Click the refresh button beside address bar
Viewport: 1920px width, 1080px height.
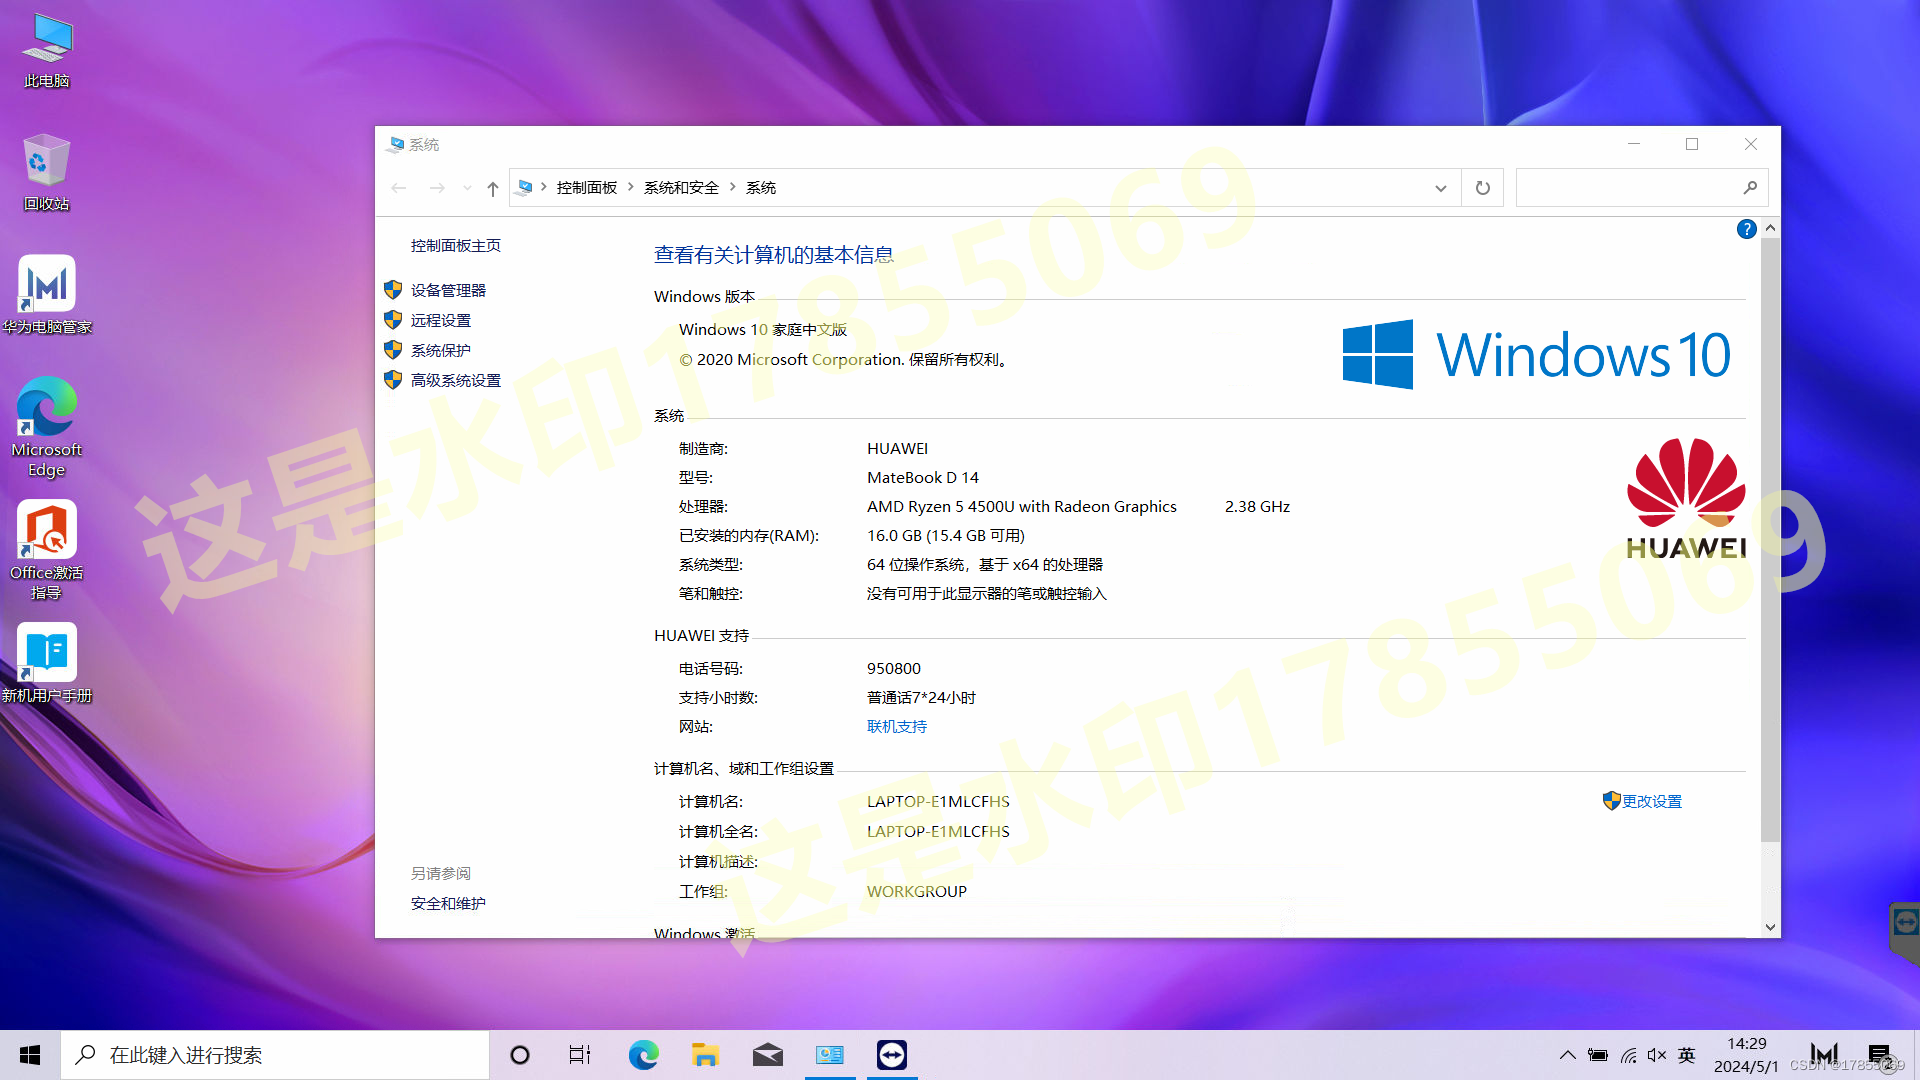pyautogui.click(x=1482, y=188)
